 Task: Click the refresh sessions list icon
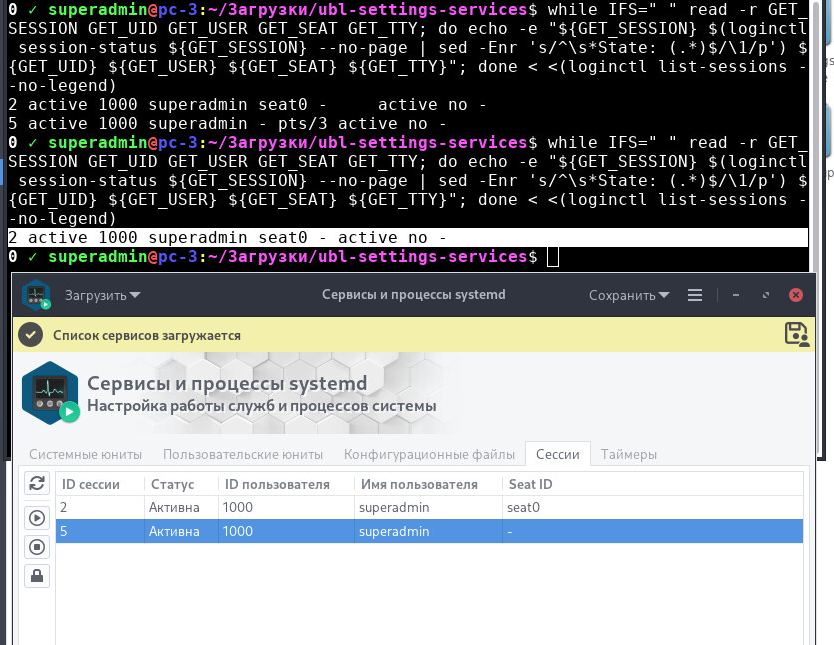(x=37, y=483)
